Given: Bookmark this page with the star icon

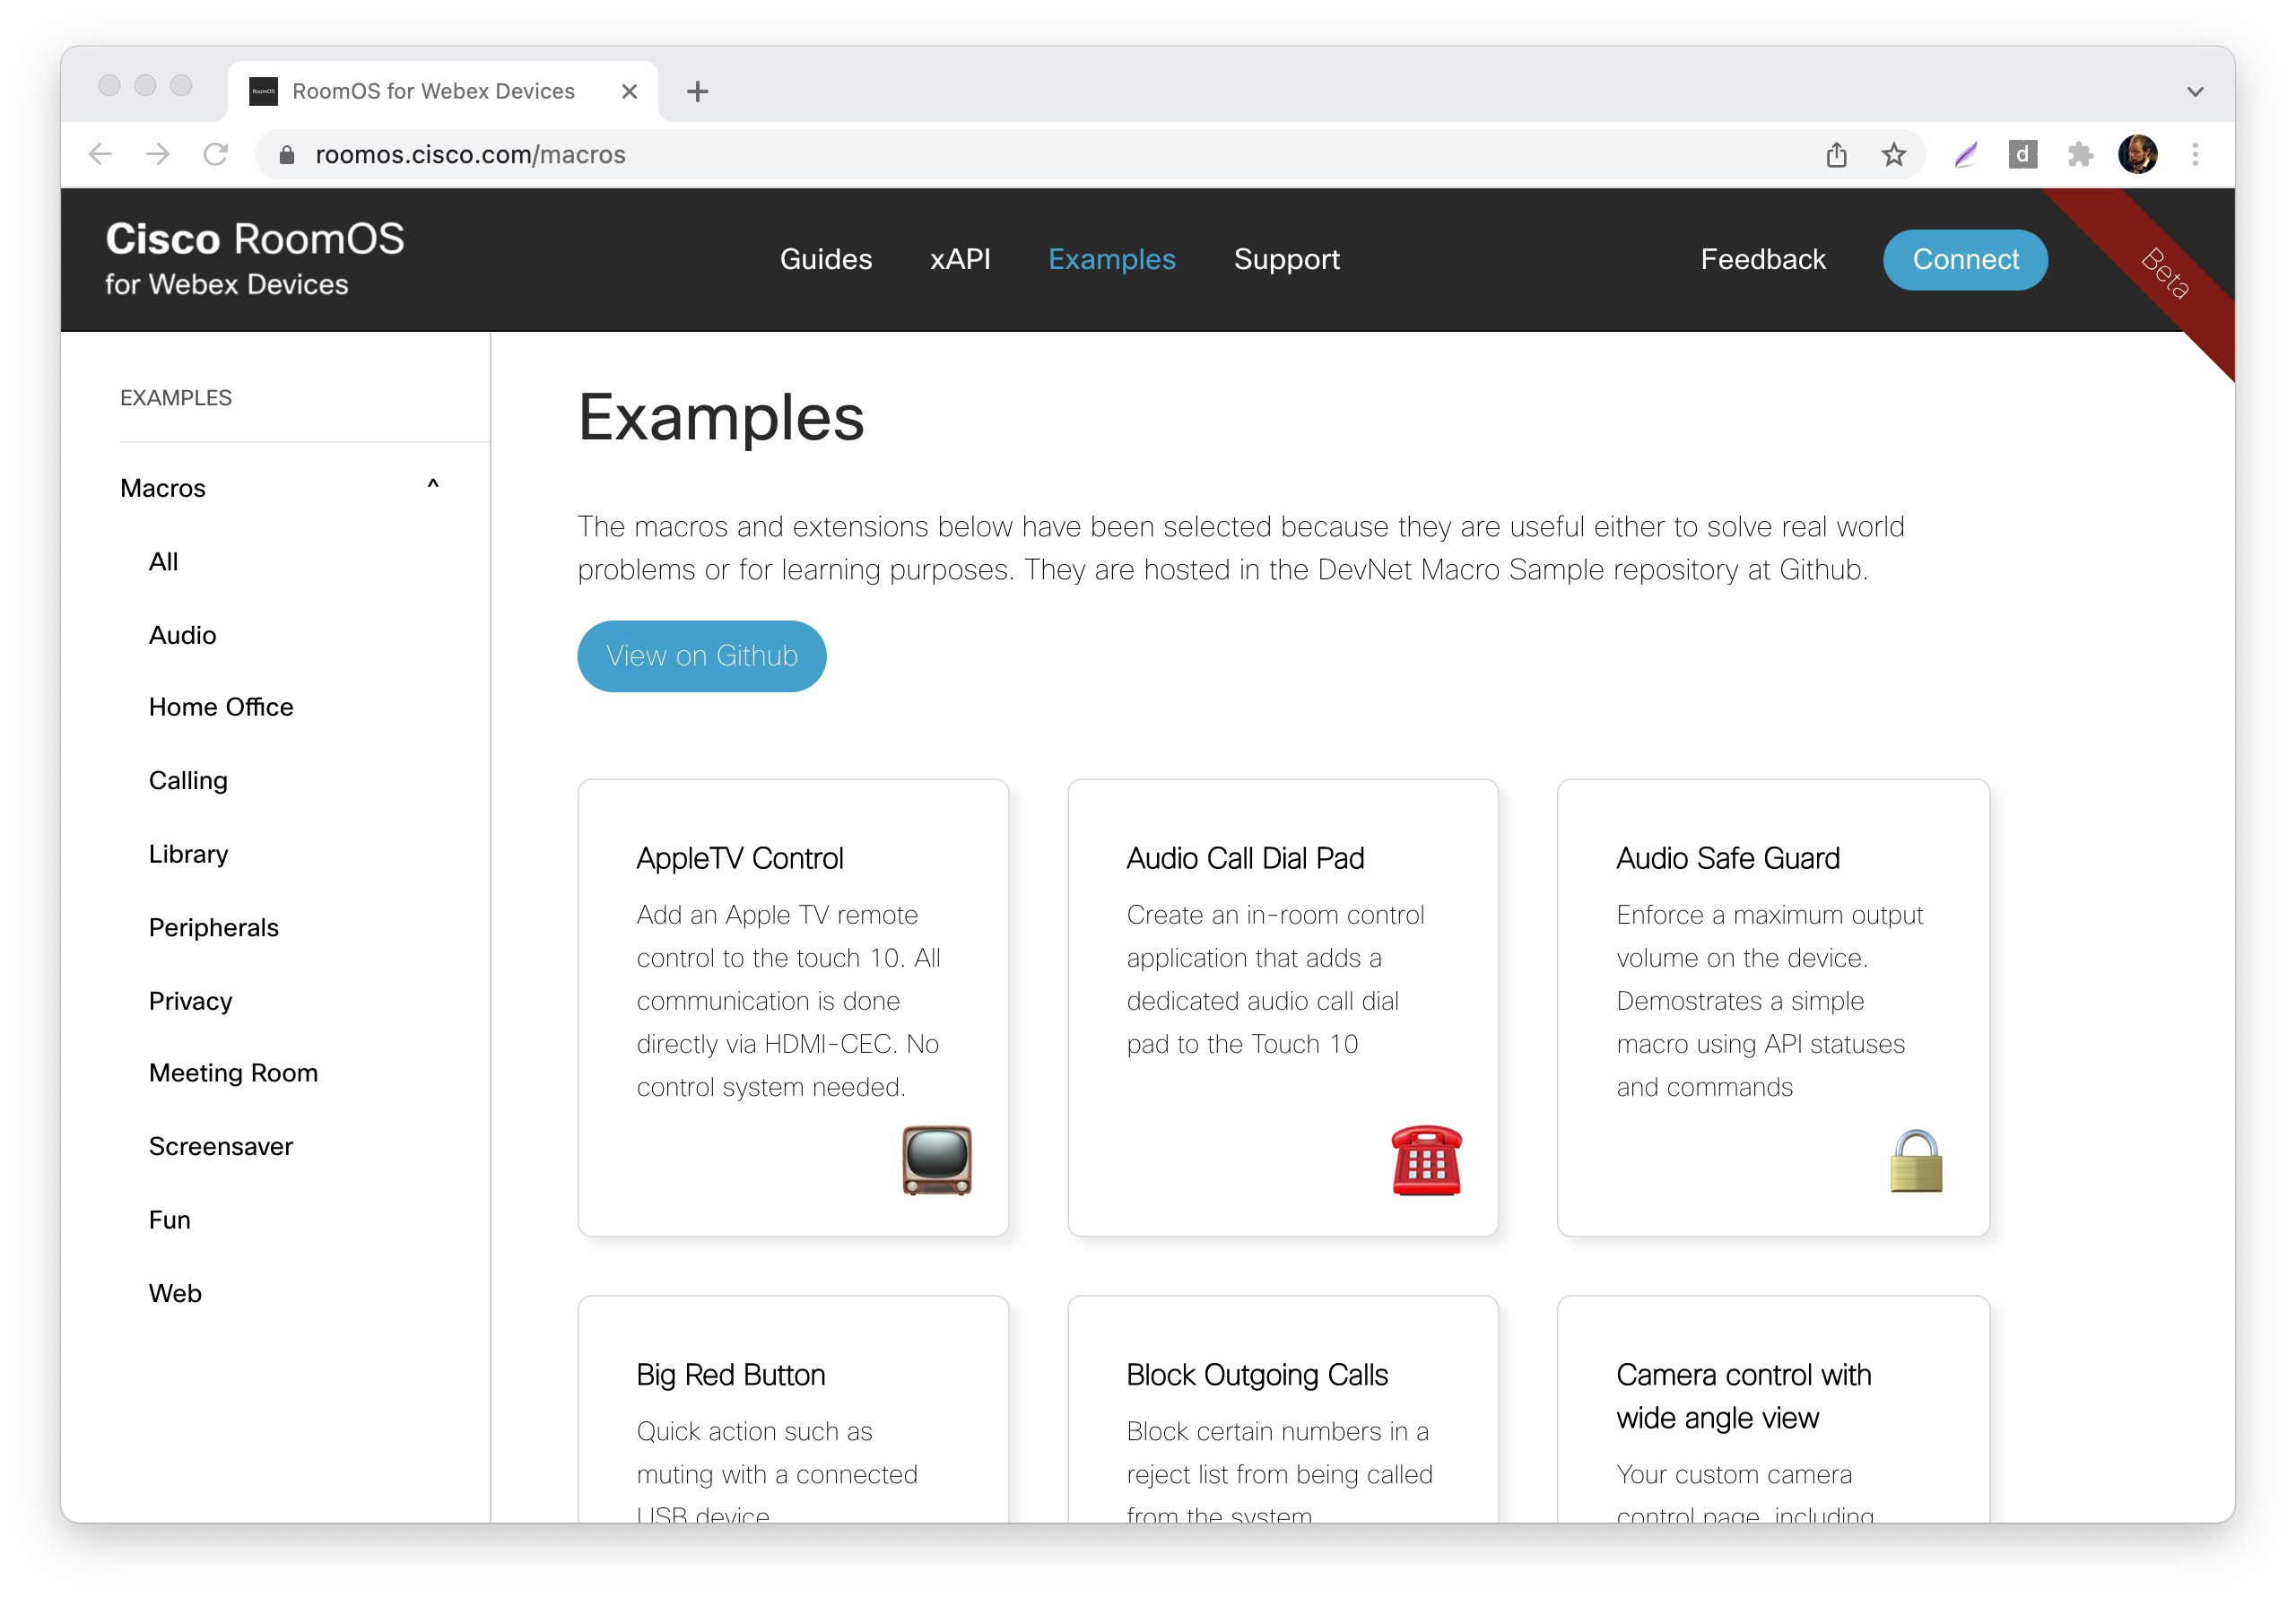Looking at the screenshot, I should (1893, 154).
